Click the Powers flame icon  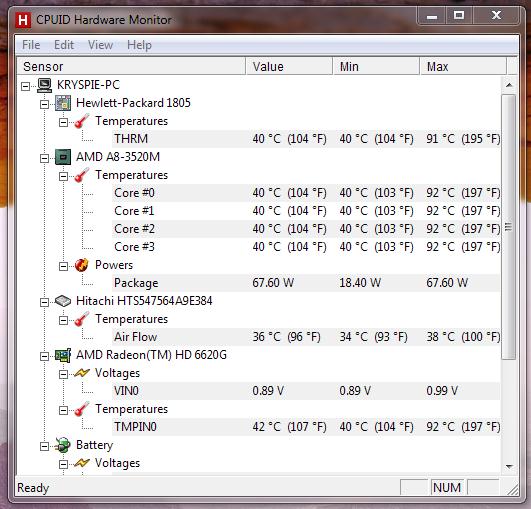82,265
